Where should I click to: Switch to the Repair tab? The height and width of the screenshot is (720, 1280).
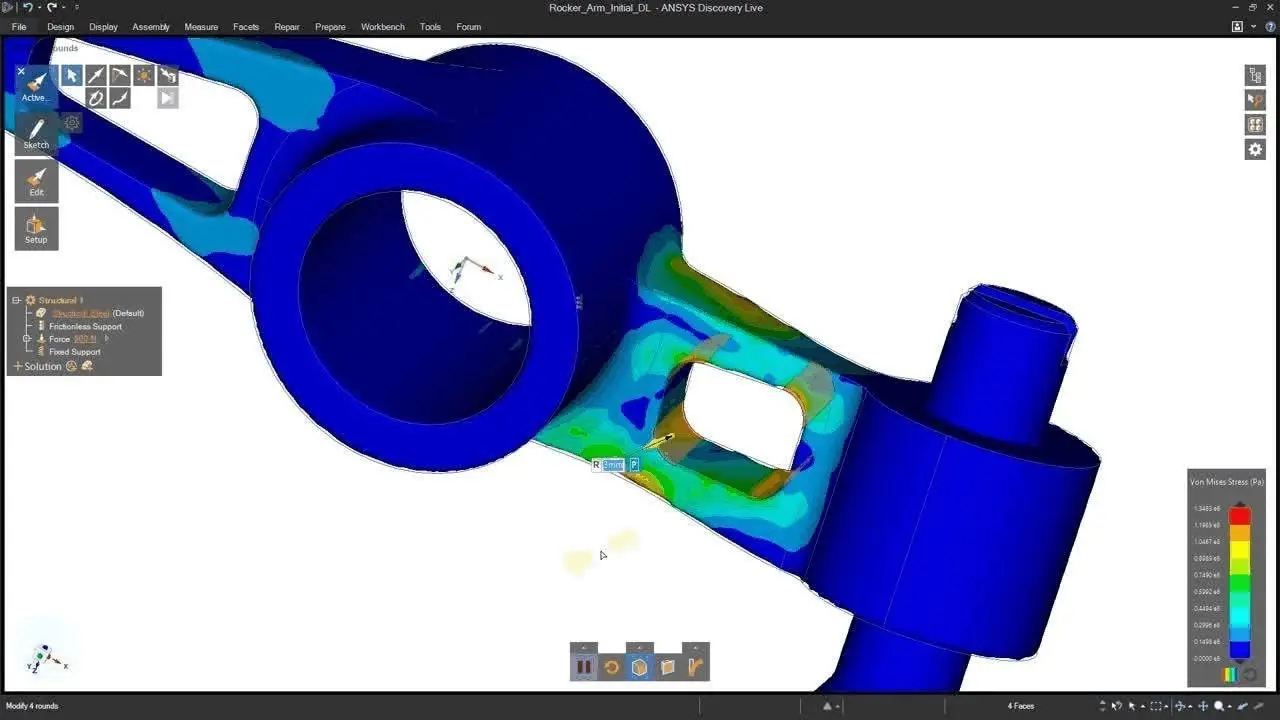click(x=287, y=27)
